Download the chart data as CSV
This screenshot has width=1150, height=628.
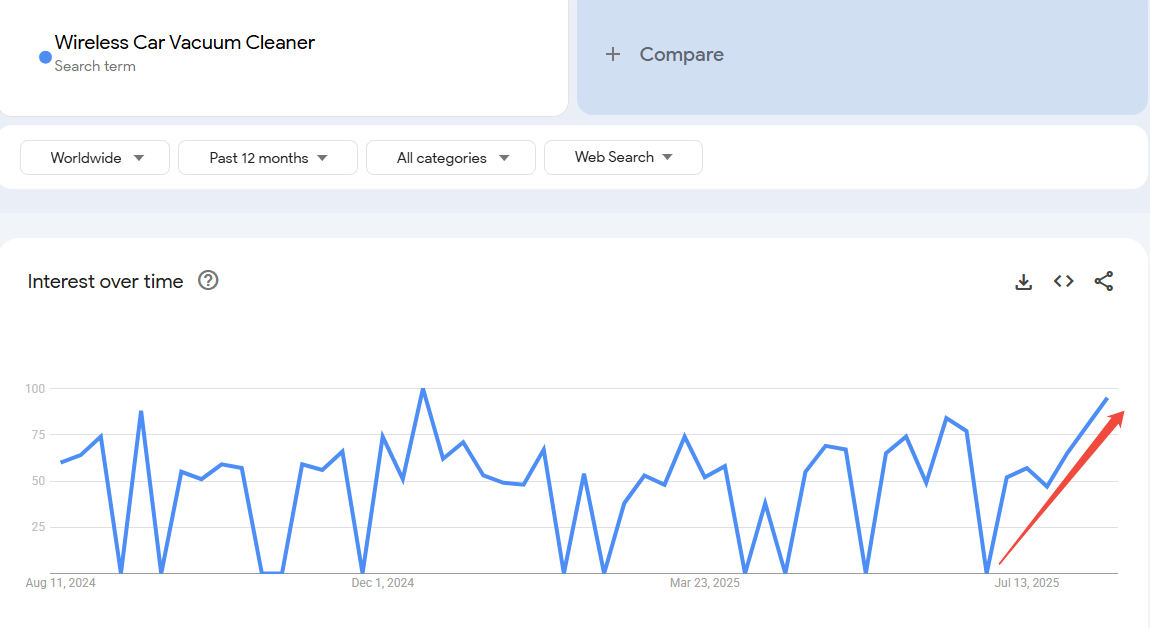[1023, 281]
